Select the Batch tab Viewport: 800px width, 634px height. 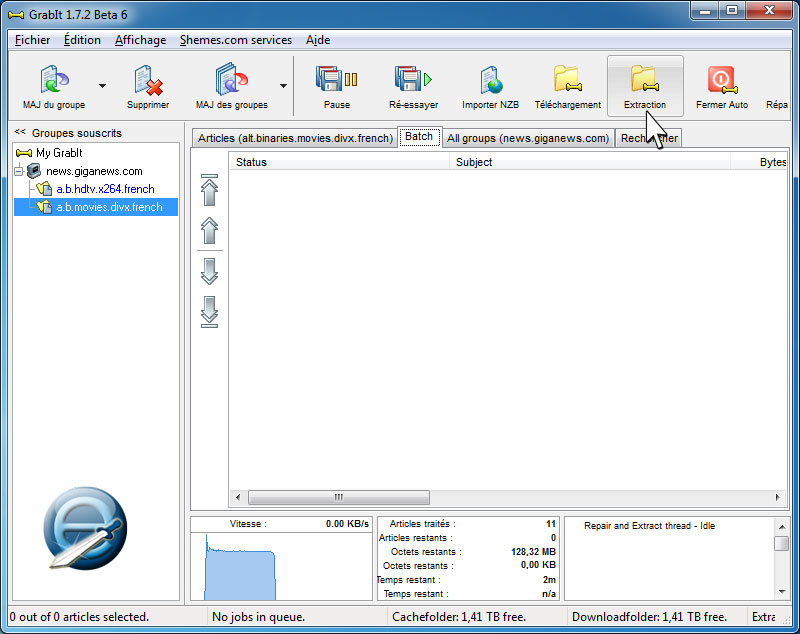point(419,137)
